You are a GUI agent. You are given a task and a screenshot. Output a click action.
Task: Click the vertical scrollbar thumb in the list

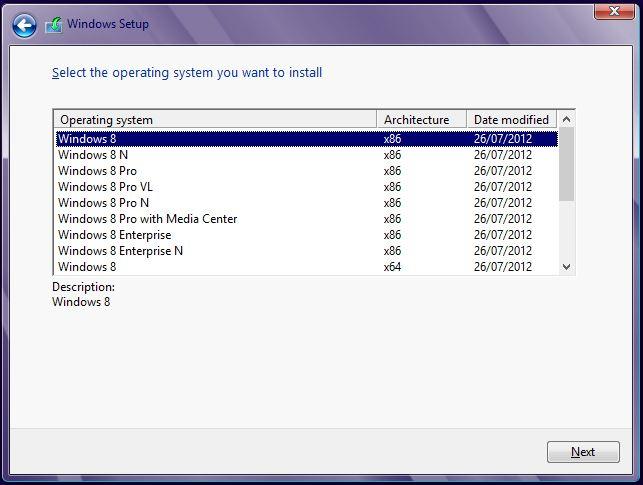(566, 164)
